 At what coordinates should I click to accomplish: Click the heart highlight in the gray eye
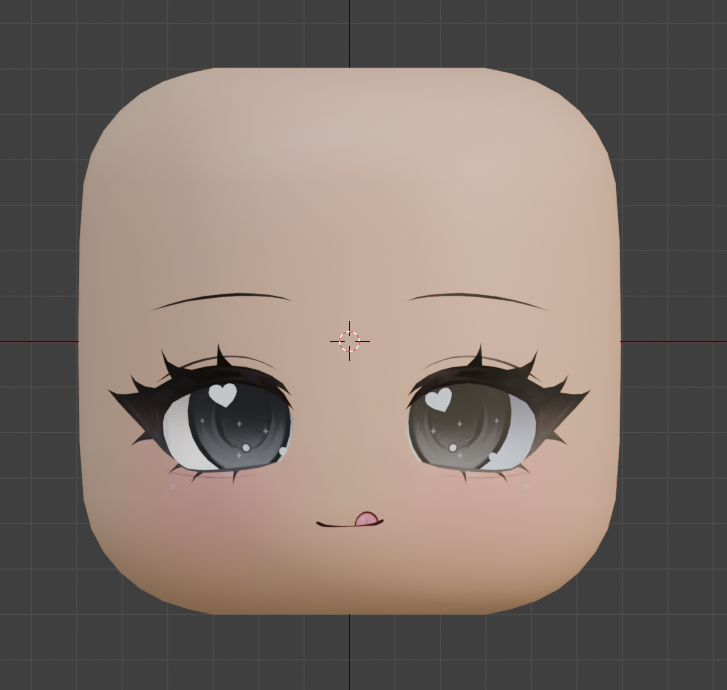(x=223, y=395)
